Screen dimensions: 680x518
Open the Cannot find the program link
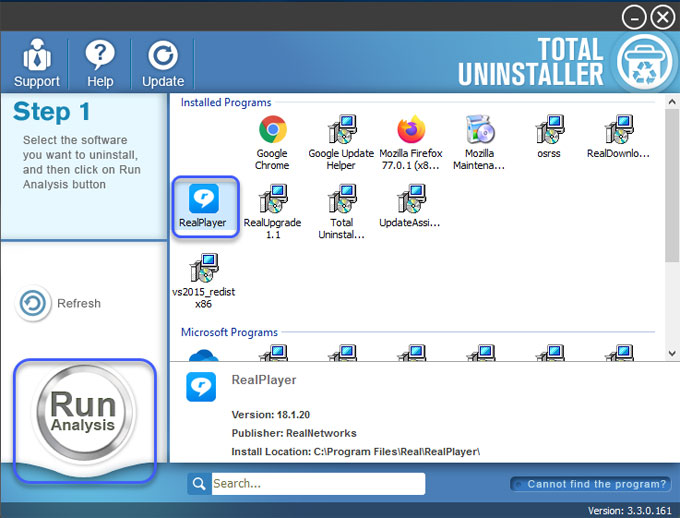591,484
